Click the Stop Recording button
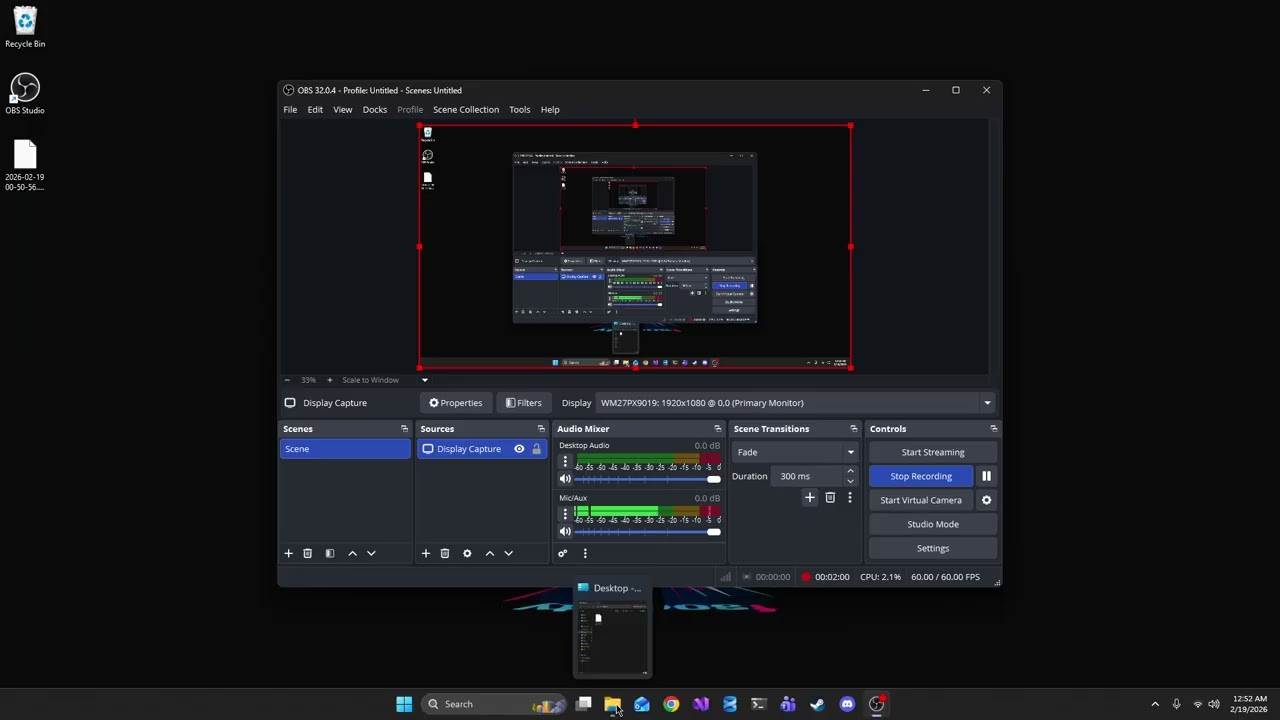 point(921,476)
